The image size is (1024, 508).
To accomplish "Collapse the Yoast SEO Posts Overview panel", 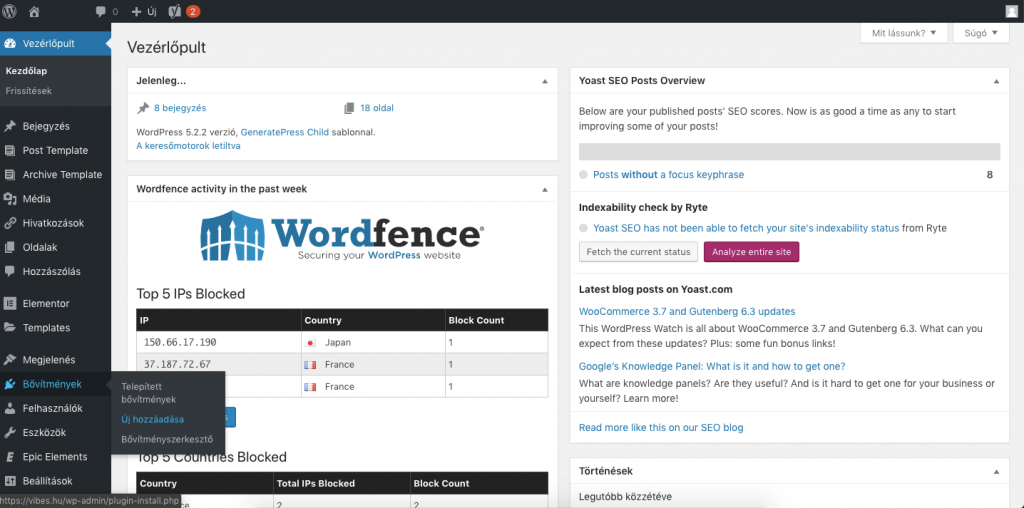I will [996, 82].
